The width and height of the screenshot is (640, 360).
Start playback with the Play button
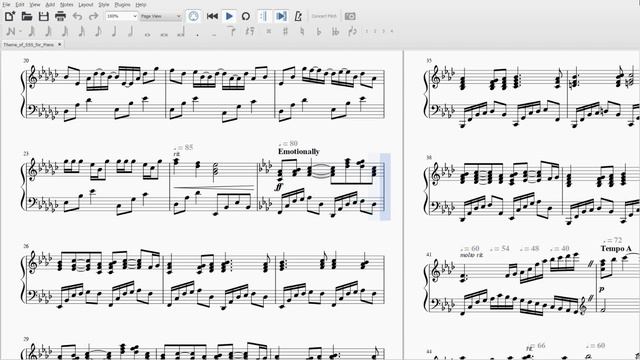(229, 16)
